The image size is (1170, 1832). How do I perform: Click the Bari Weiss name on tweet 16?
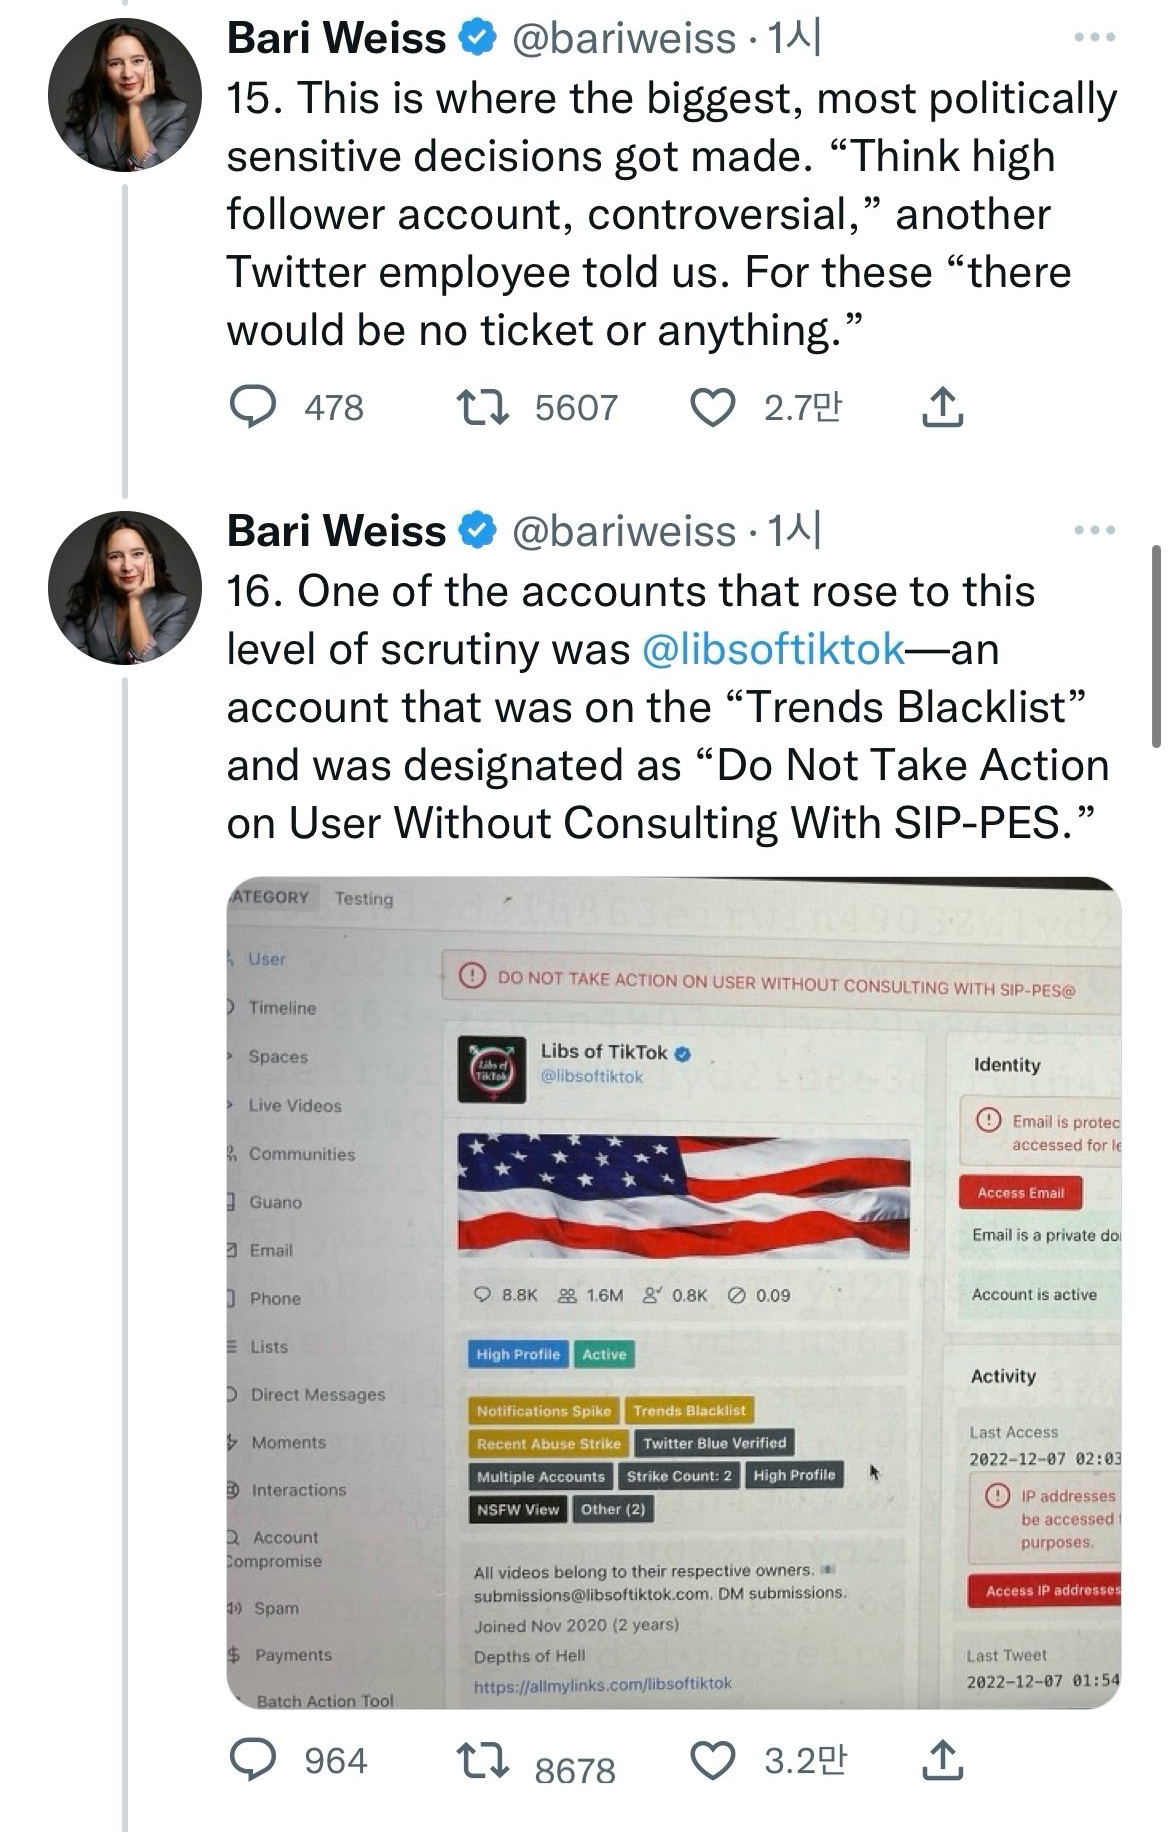(x=336, y=530)
